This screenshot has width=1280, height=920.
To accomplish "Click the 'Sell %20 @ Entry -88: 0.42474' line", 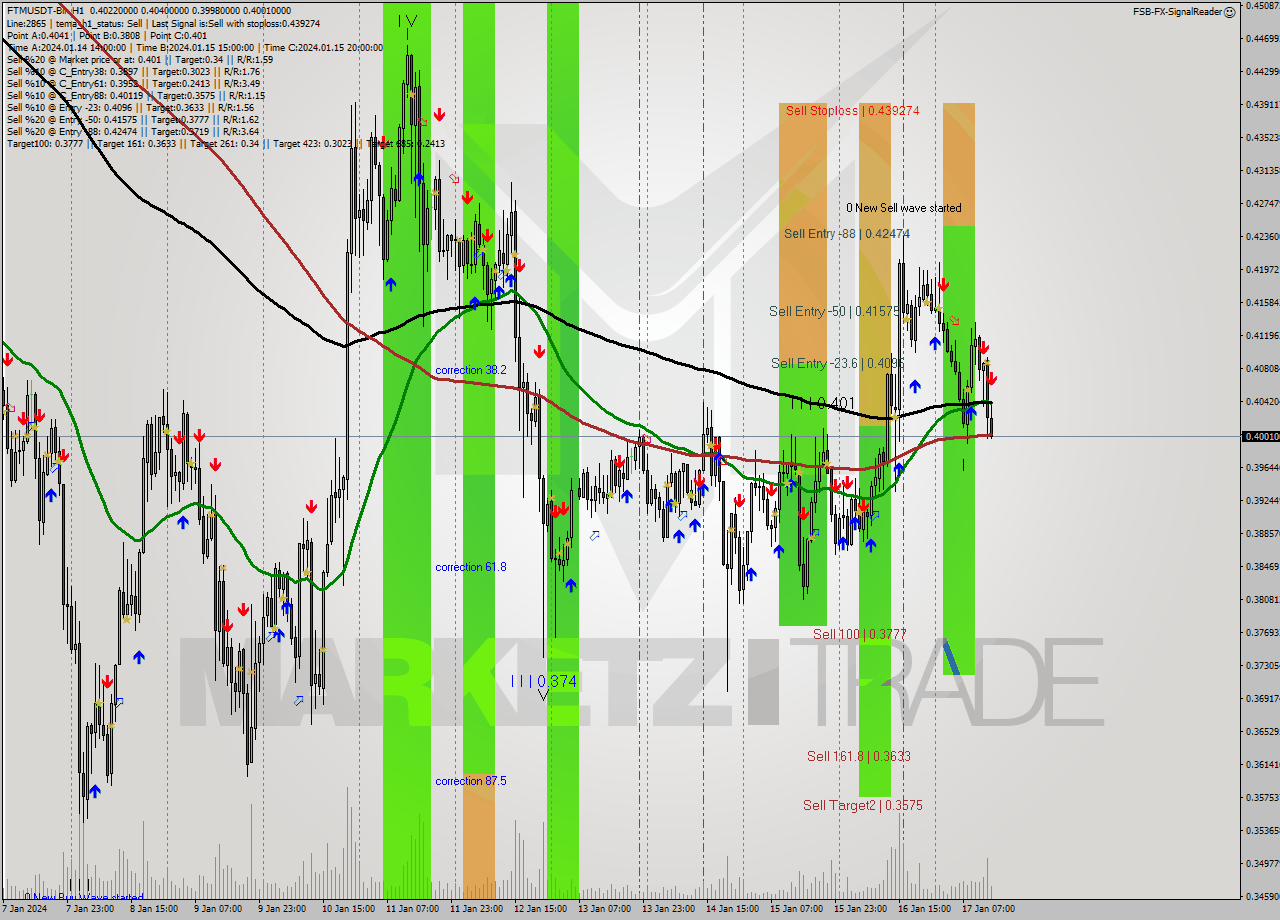I will click(133, 131).
